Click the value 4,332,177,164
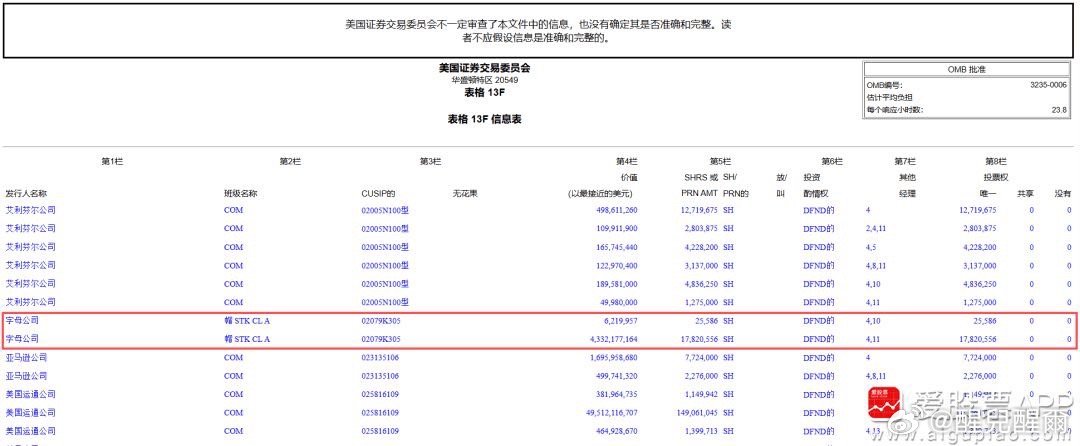 pos(614,339)
